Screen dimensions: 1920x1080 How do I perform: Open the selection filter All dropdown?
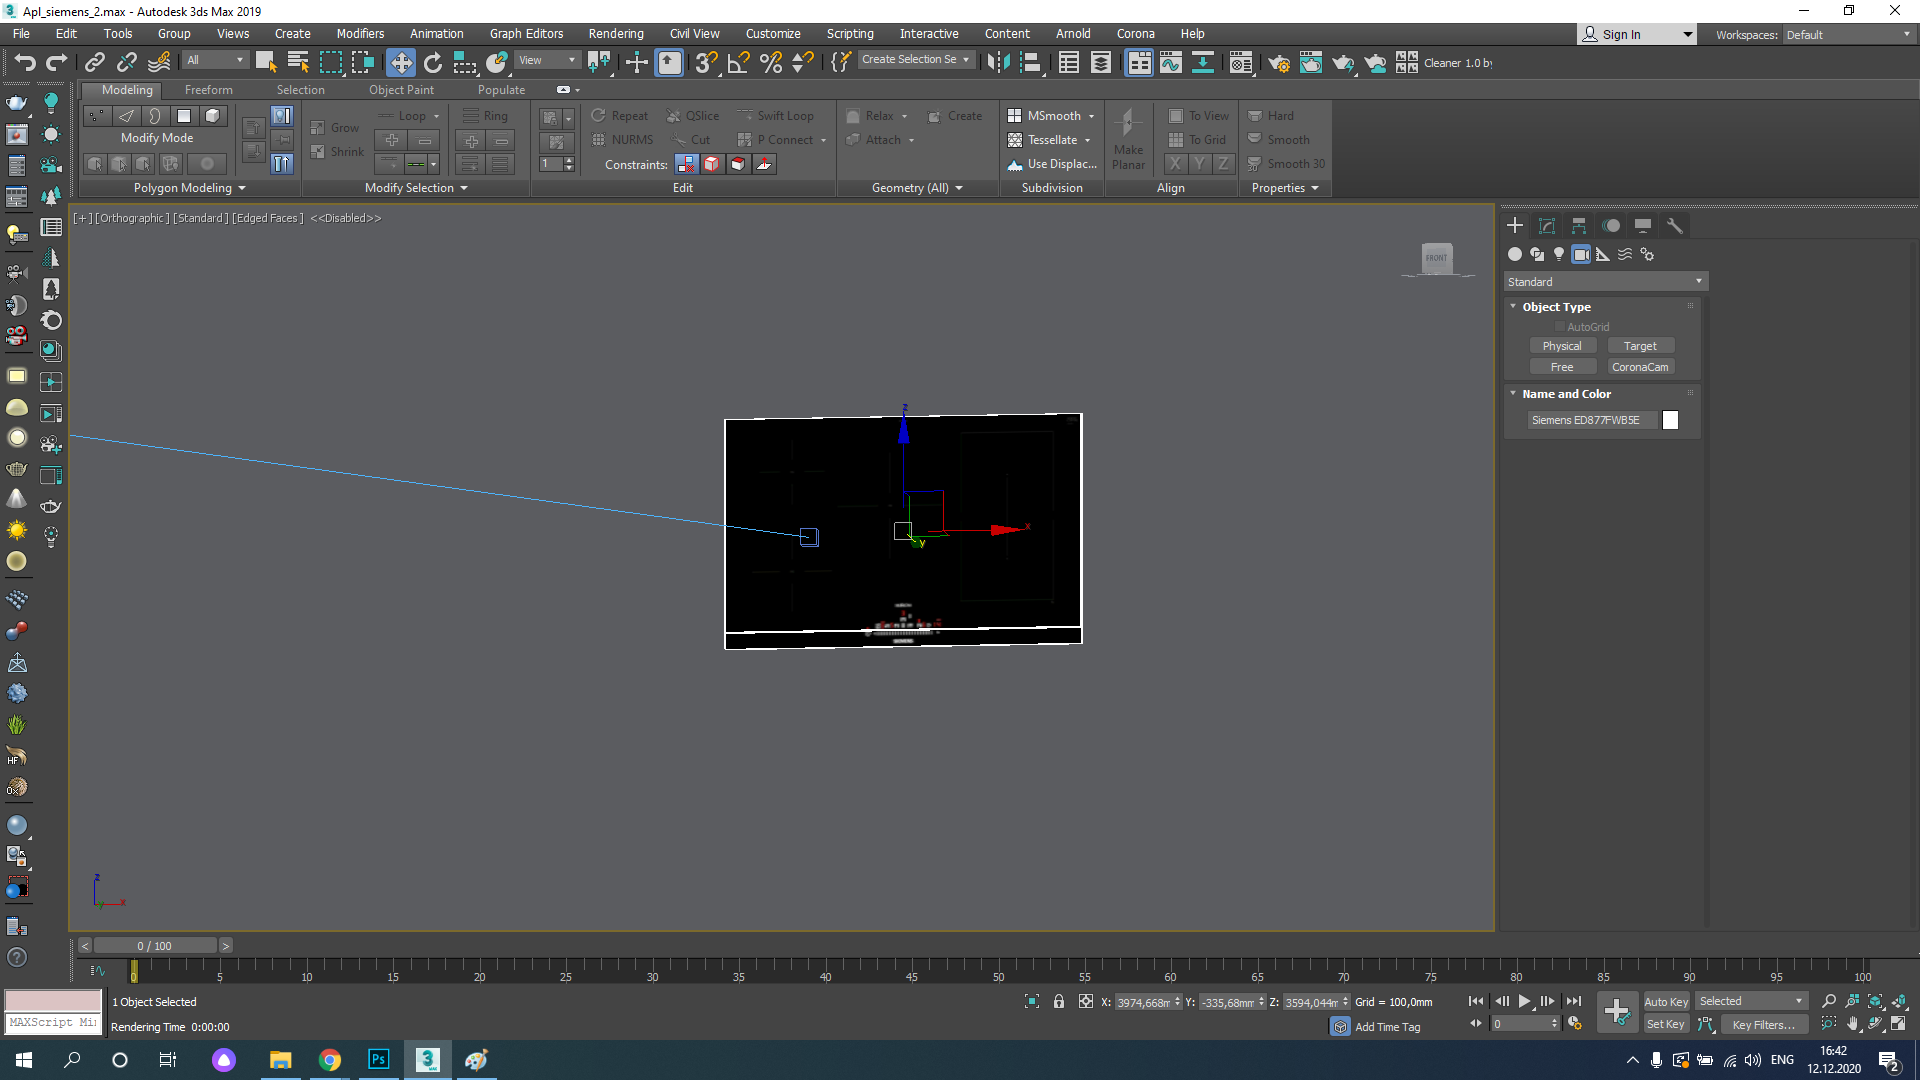215,60
